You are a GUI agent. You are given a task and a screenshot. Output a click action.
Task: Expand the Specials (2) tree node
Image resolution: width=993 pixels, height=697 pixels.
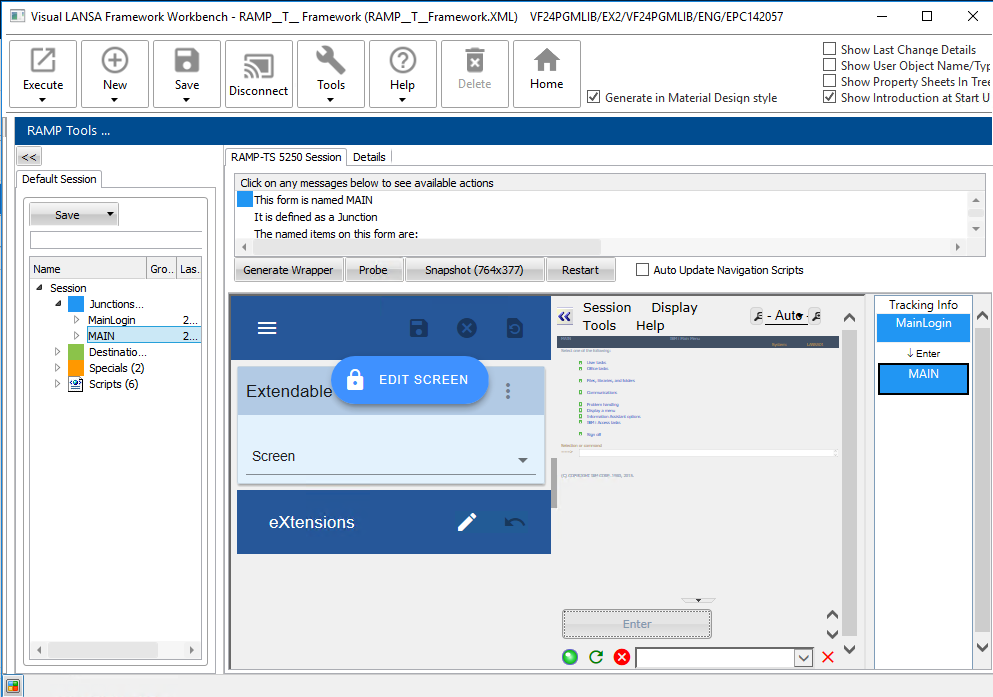click(x=58, y=368)
